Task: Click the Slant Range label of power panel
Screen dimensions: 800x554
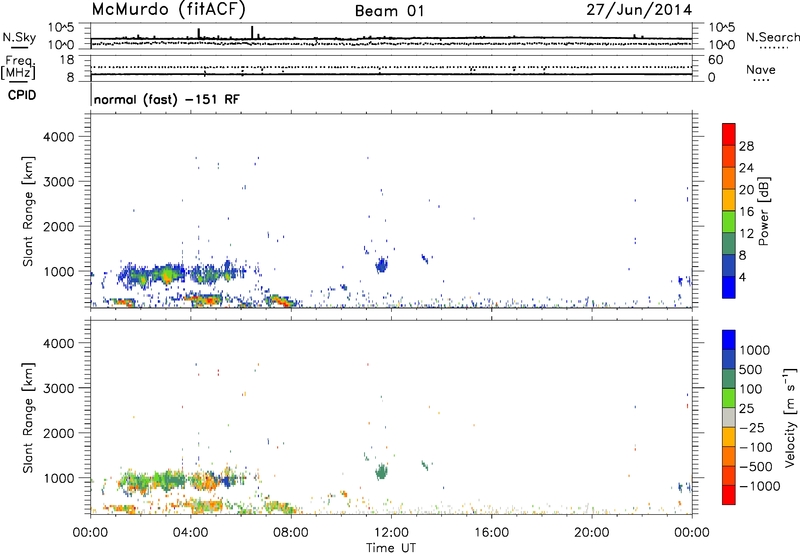Action: (x=28, y=211)
